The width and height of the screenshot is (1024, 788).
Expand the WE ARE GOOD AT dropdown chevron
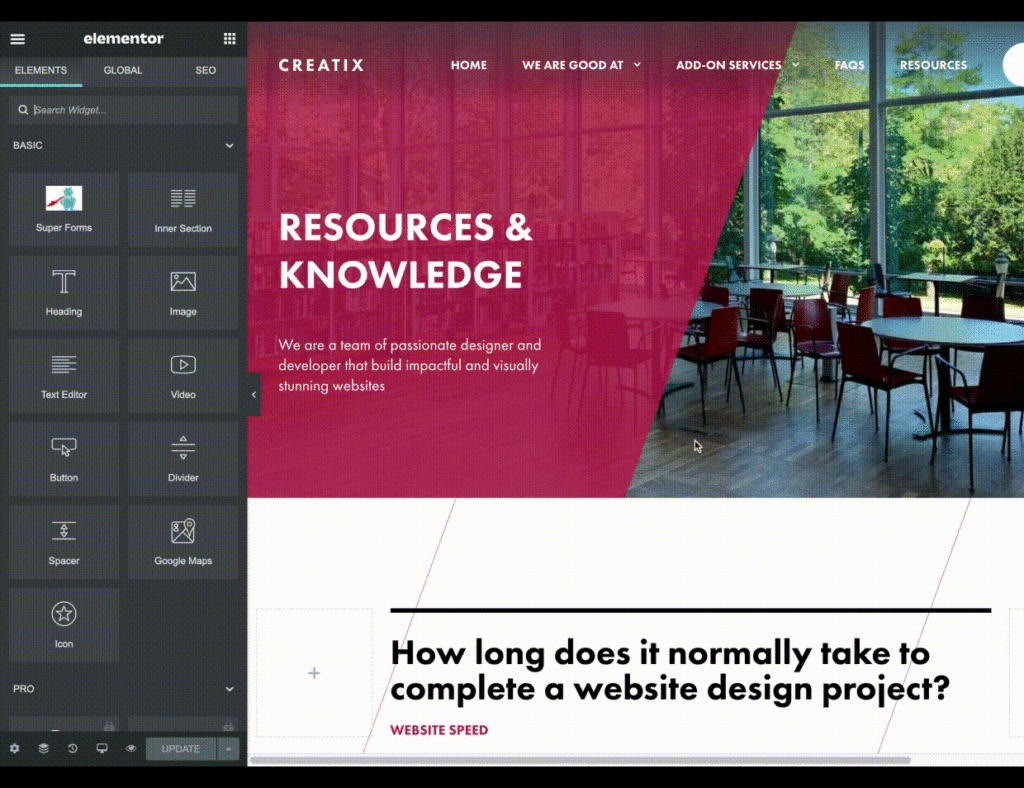637,65
